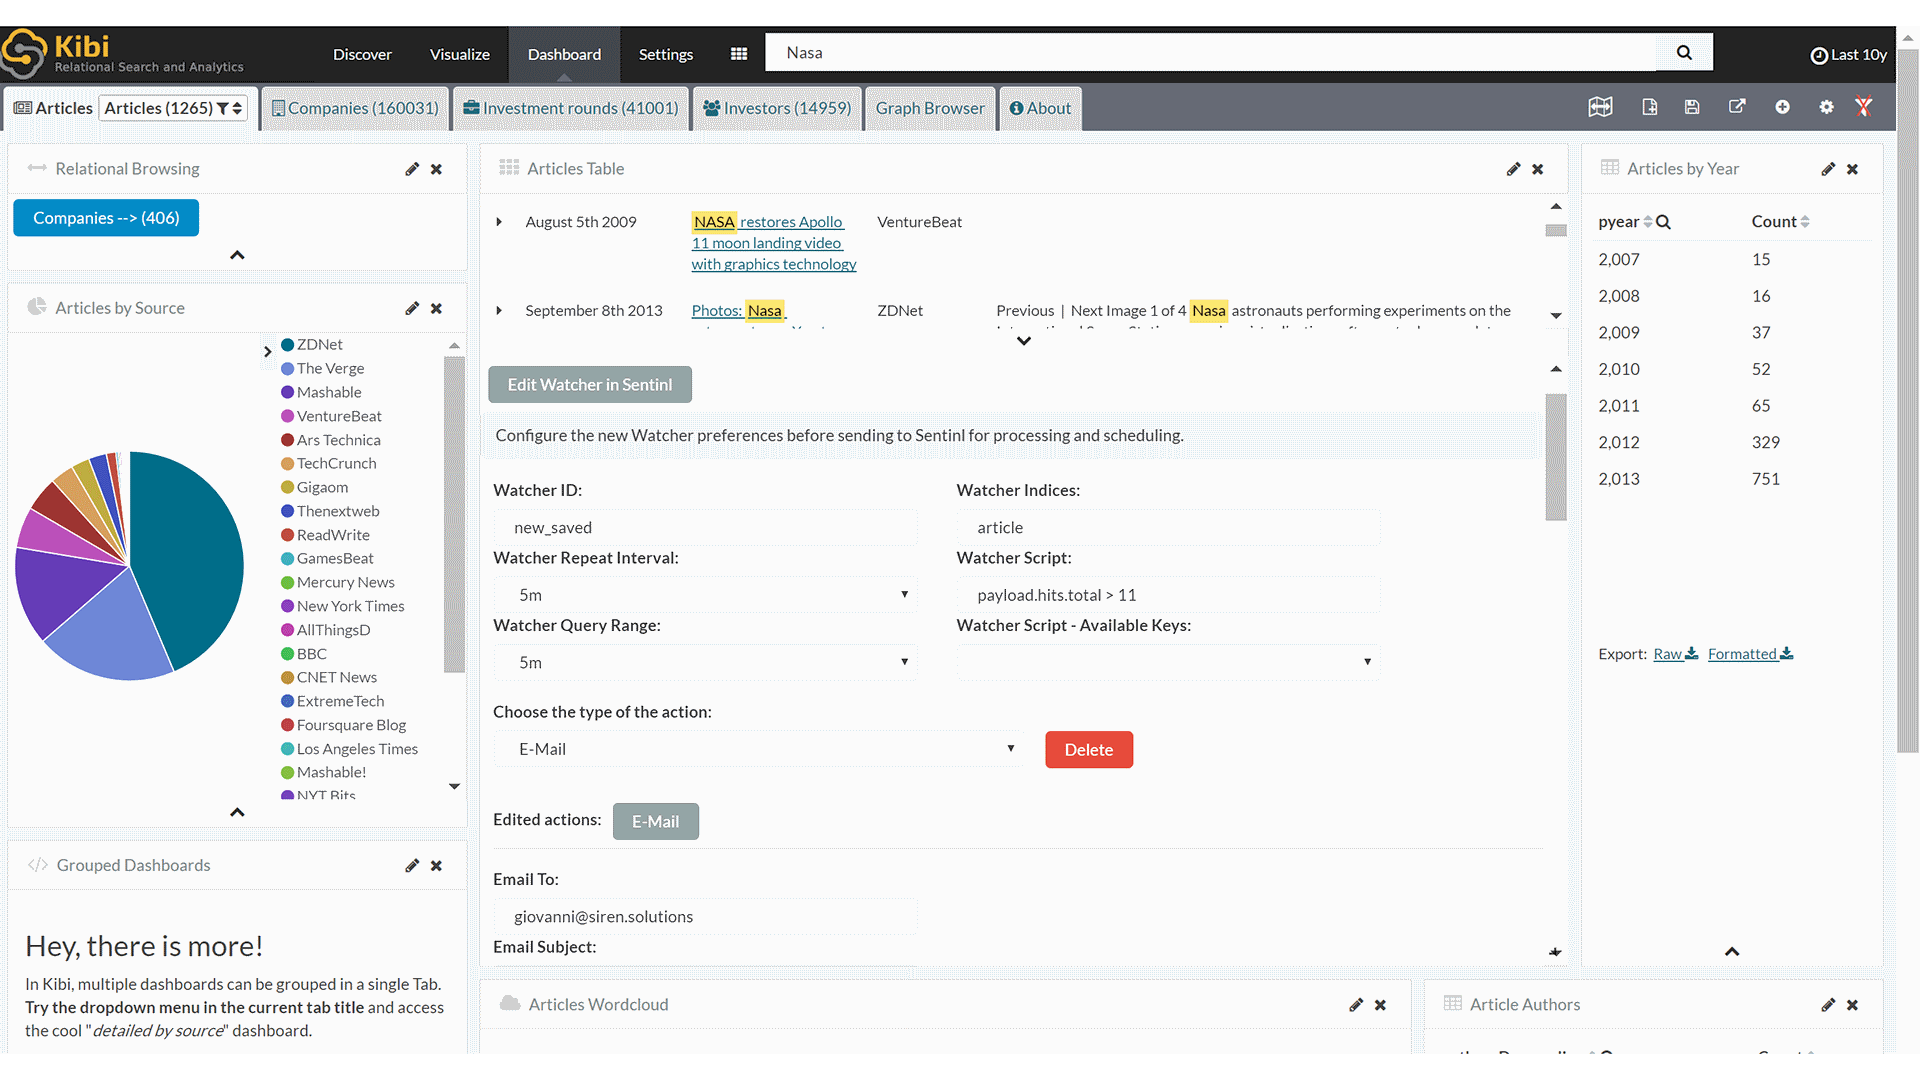This screenshot has height=1080, width=1920.
Task: Focus the Email To input field
Action: coord(705,917)
